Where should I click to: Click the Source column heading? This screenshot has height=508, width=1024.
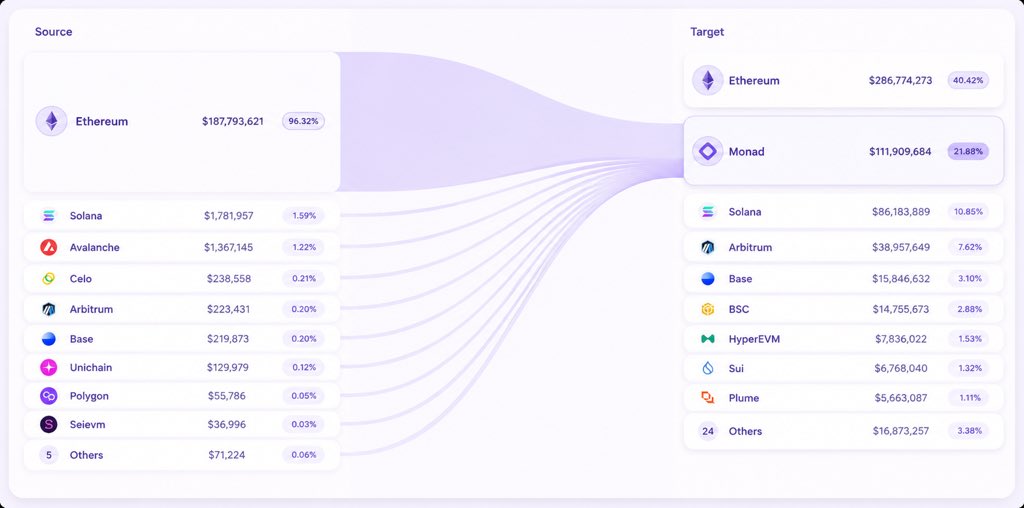coord(54,31)
